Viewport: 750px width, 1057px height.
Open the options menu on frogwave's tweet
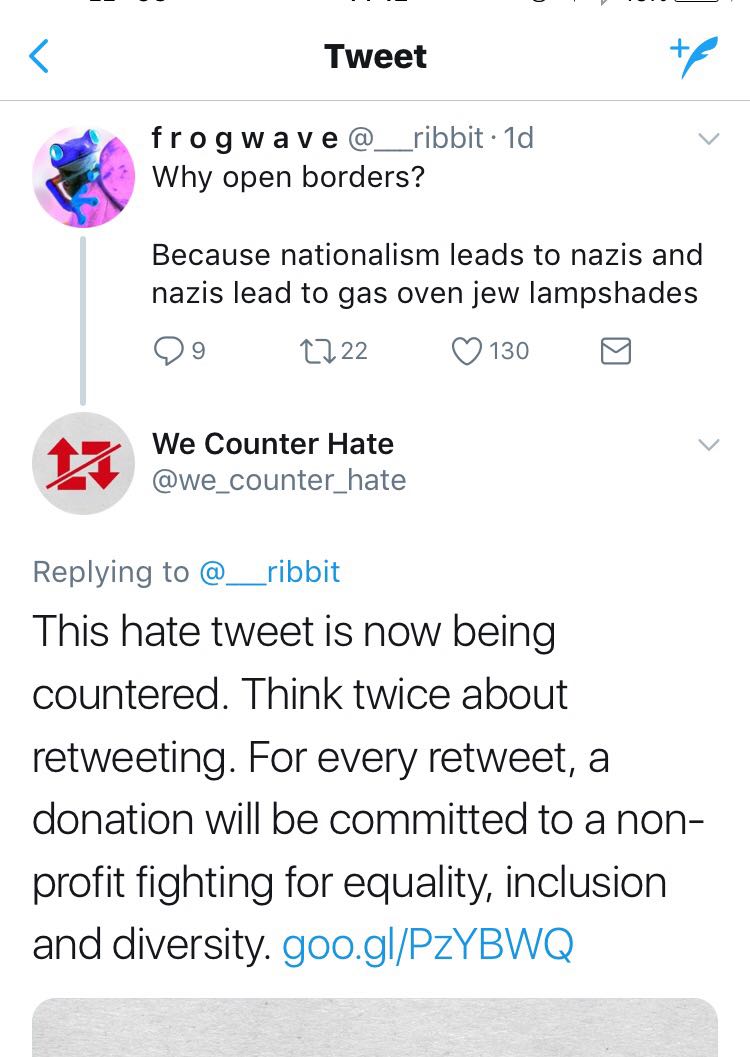[710, 140]
